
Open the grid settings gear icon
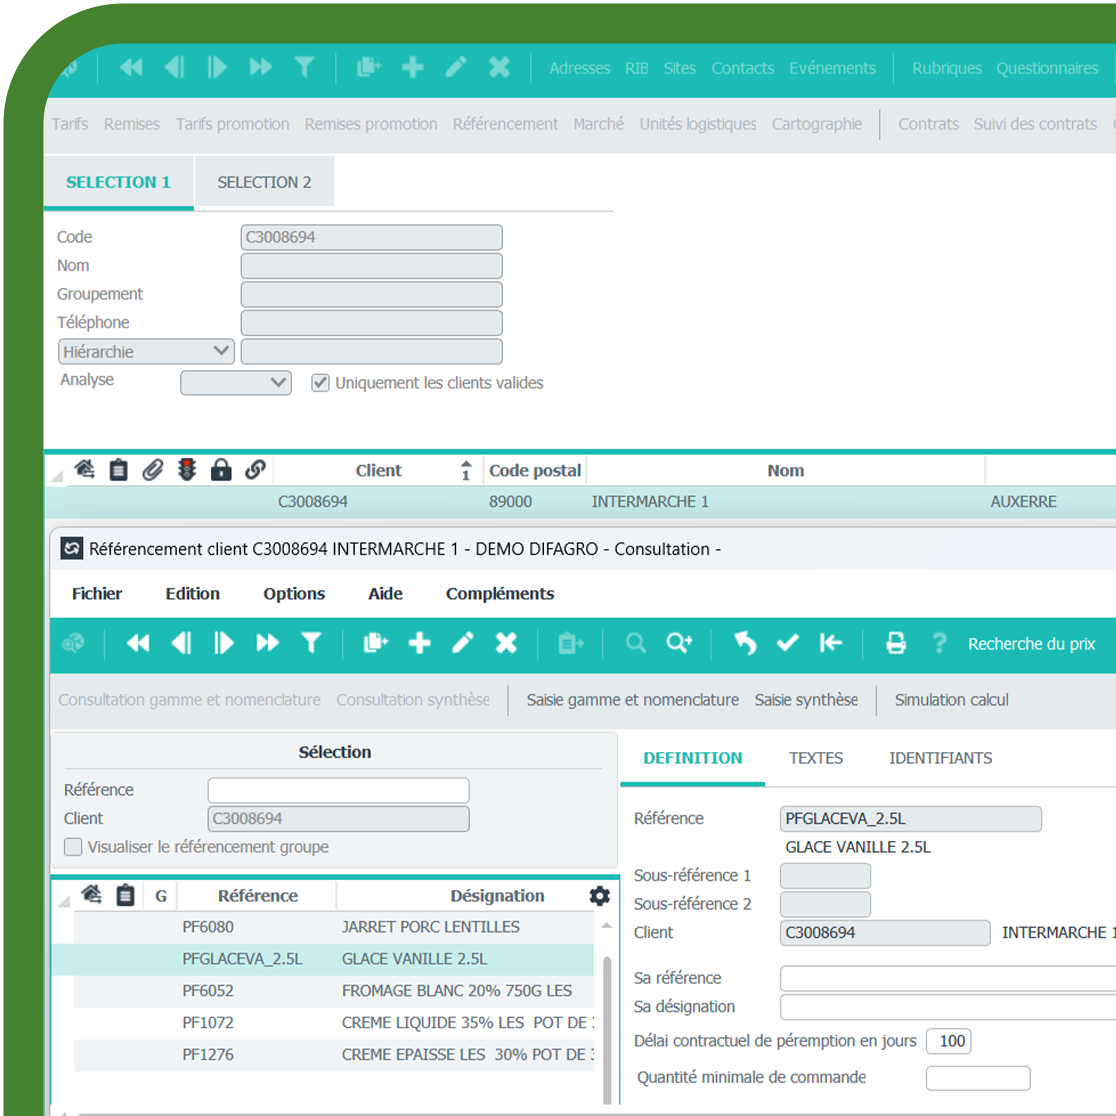599,896
